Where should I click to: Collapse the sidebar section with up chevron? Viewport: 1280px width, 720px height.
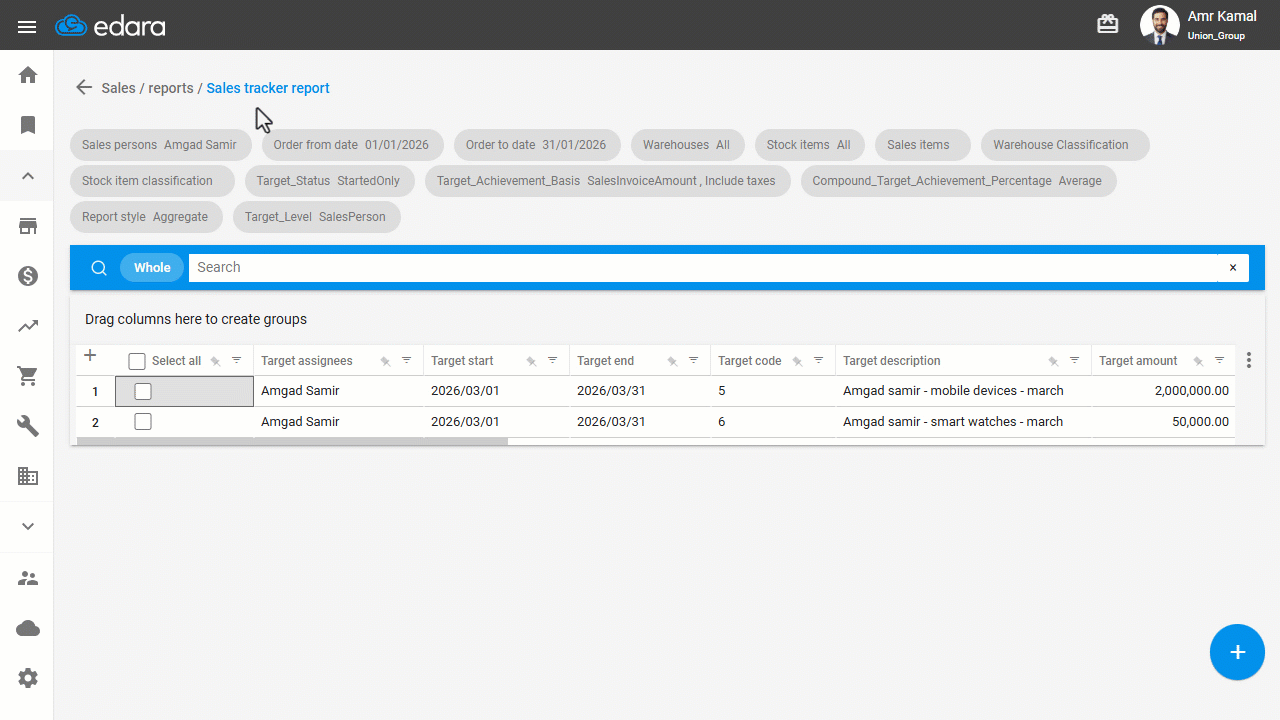click(x=28, y=176)
